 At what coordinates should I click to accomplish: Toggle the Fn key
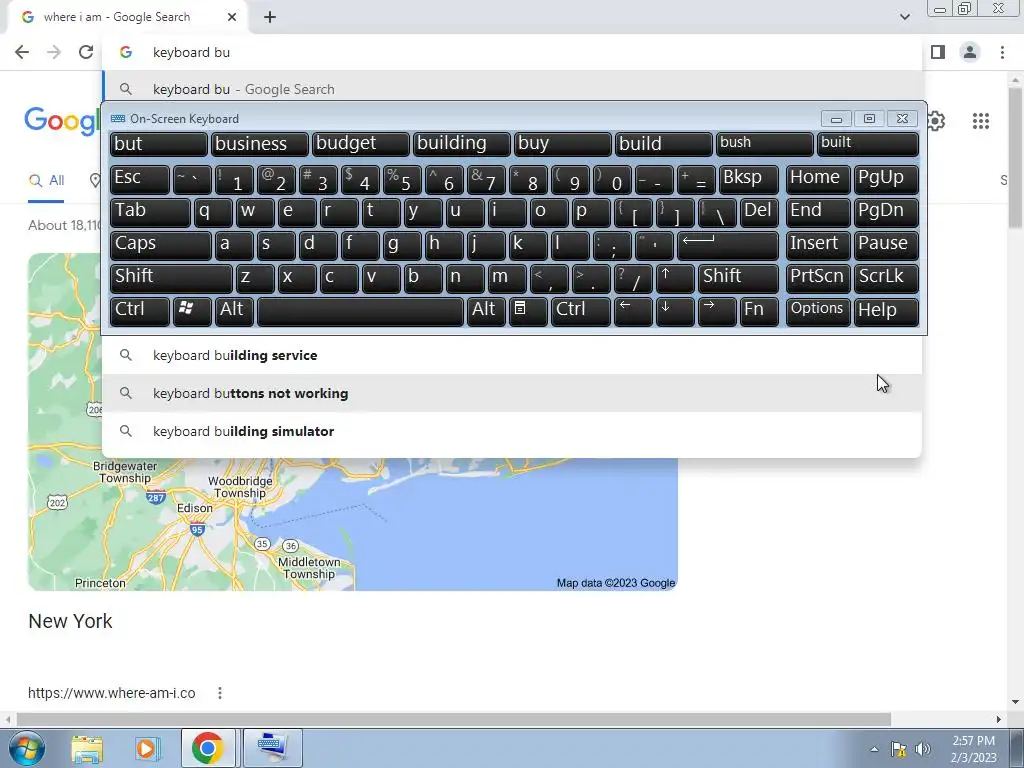760,311
